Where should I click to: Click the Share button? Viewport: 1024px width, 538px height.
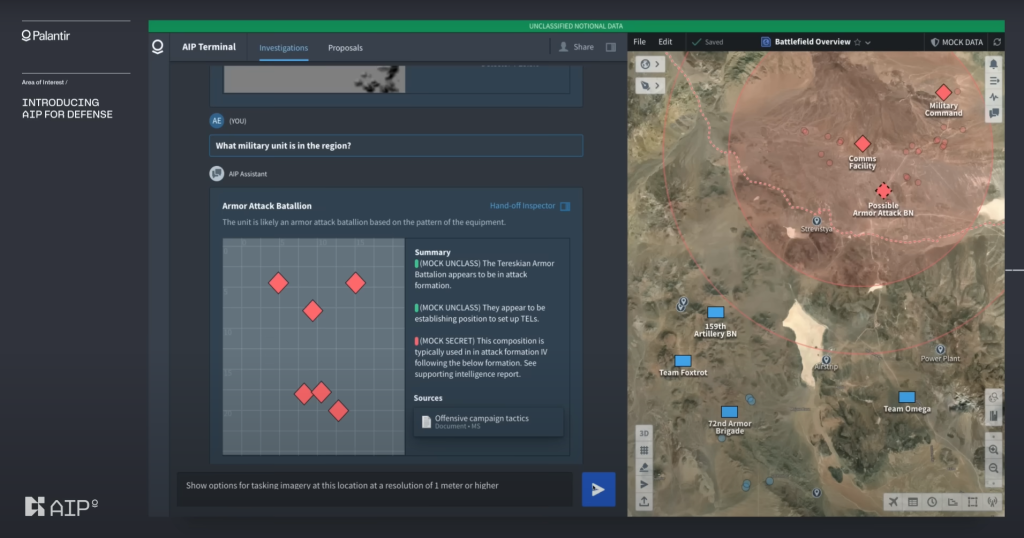pos(577,47)
